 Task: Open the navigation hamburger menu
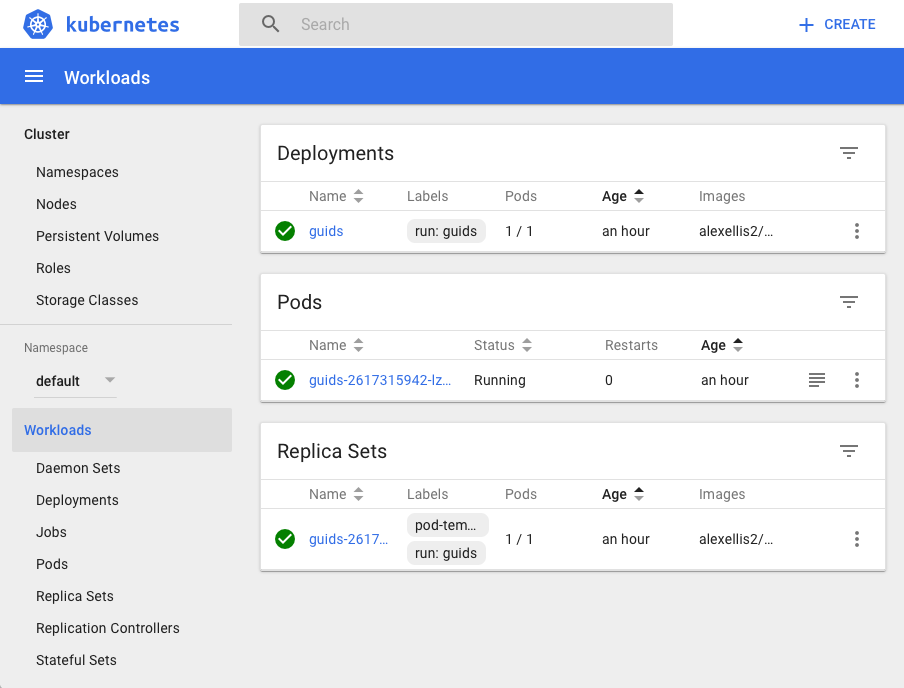coord(33,77)
